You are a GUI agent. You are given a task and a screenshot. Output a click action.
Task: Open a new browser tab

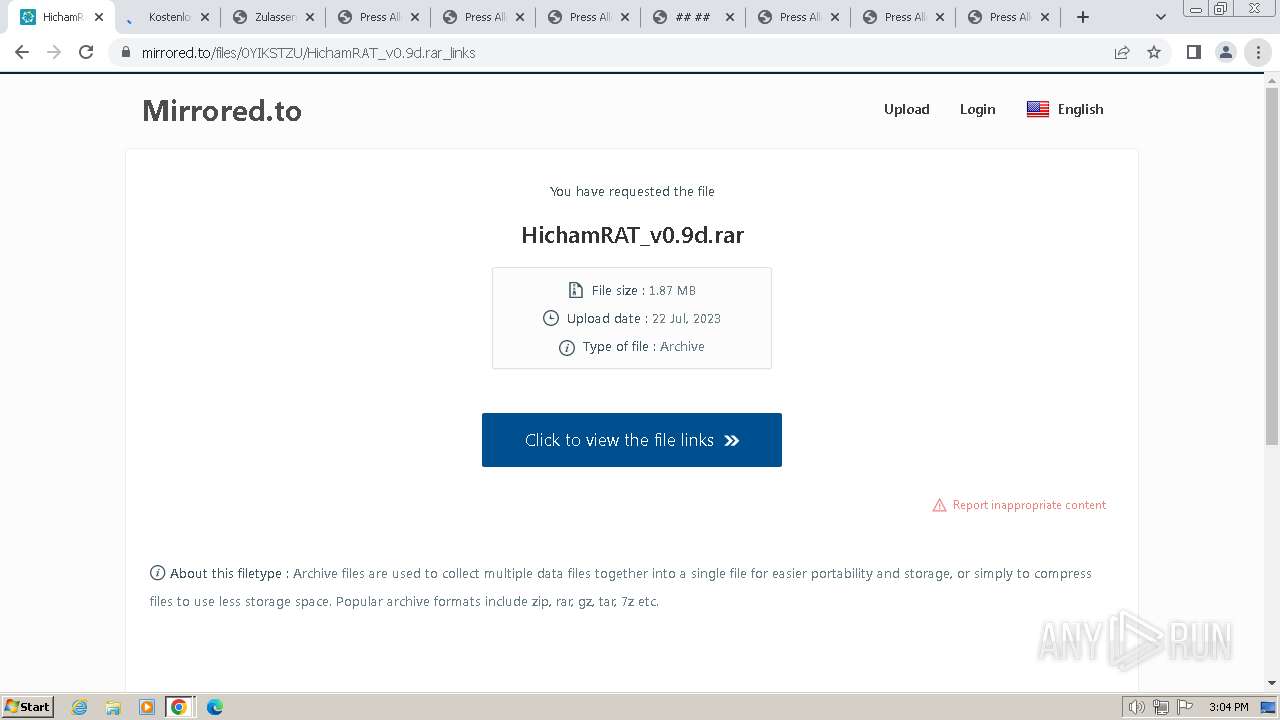coord(1083,17)
